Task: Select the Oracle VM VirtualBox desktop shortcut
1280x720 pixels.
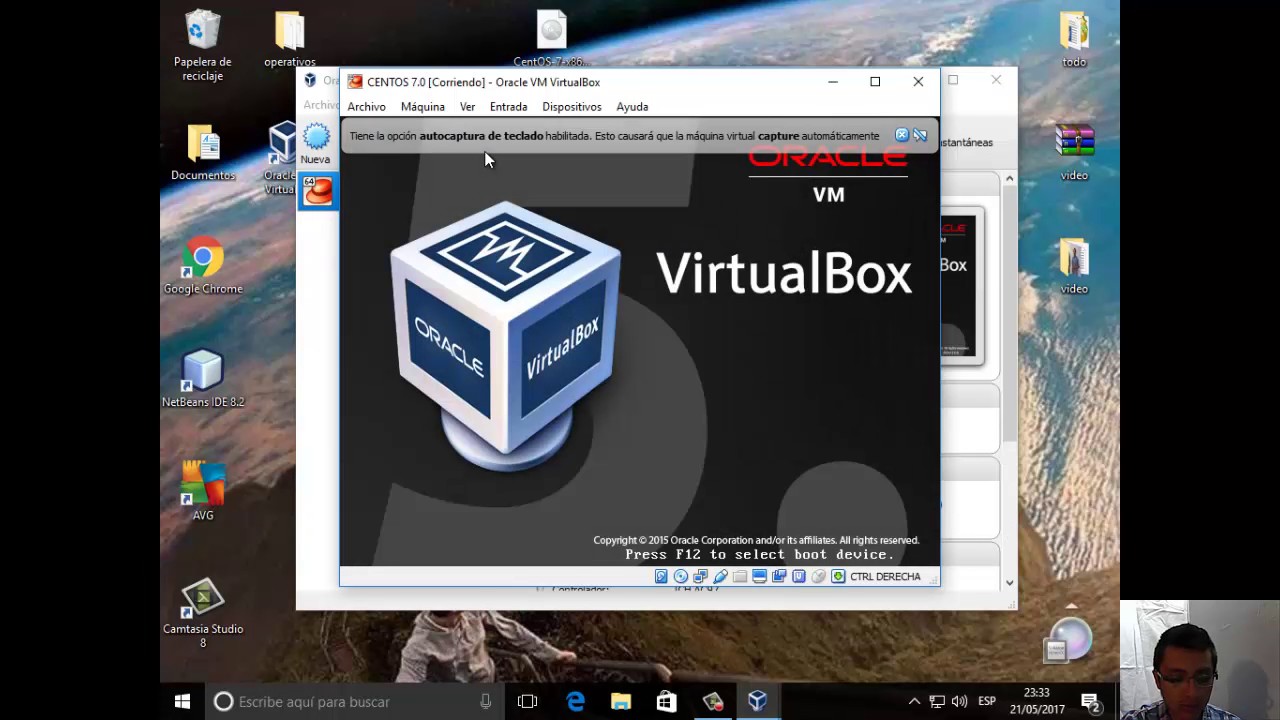Action: tap(281, 158)
